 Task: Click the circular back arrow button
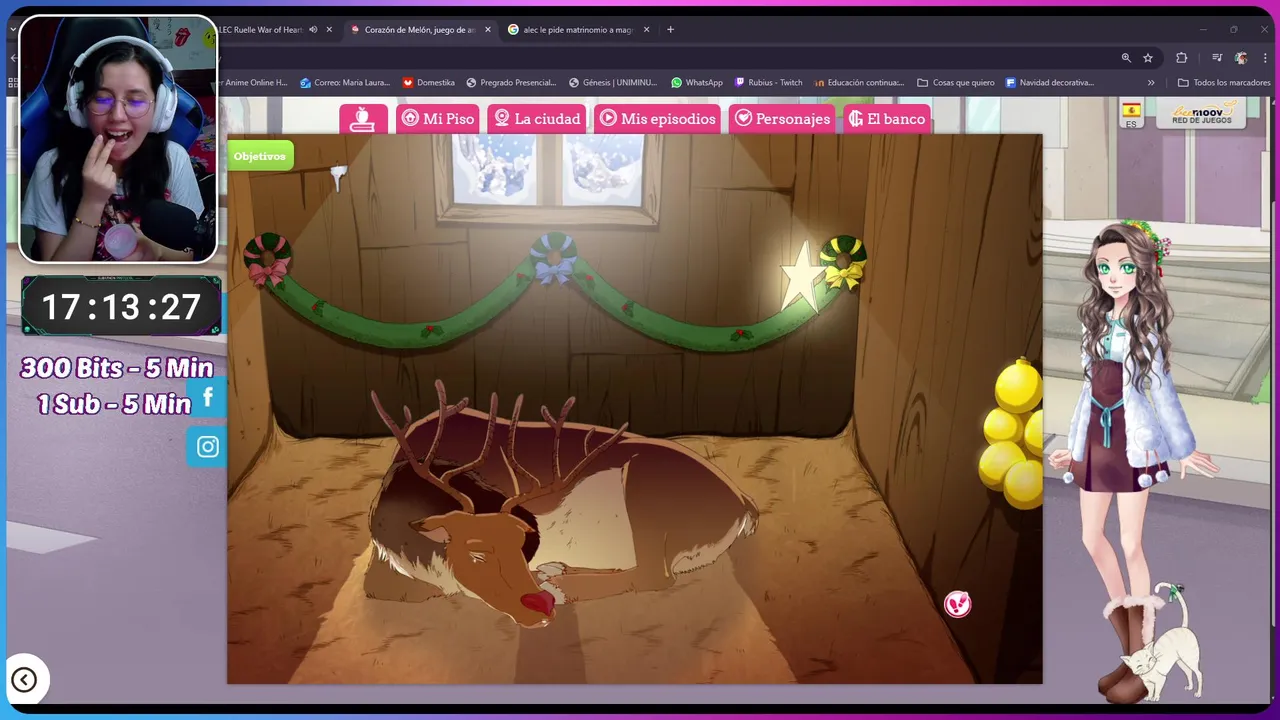coord(24,681)
